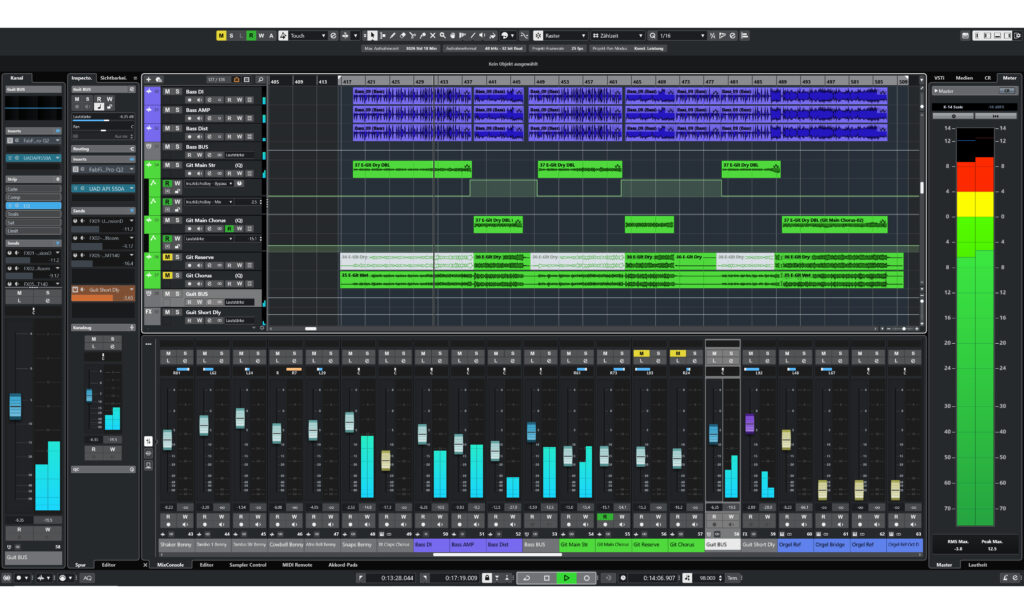Click the tempo value field showing 98.000
1024x614 pixels.
click(x=708, y=577)
